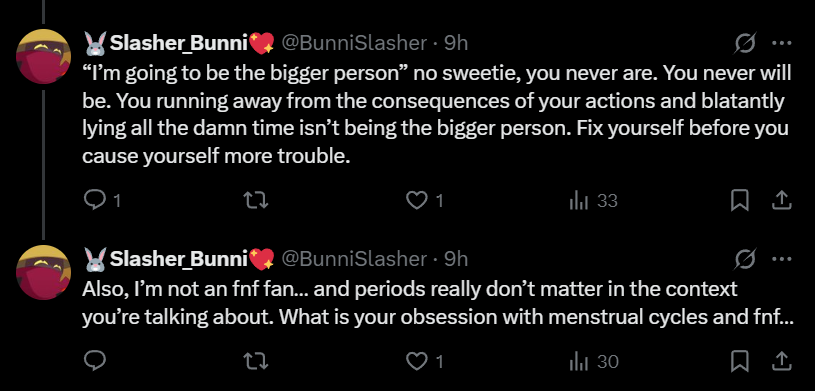Image resolution: width=815 pixels, height=391 pixels.
Task: Open @BunniSlasher handle on first tweet
Action: point(354,44)
